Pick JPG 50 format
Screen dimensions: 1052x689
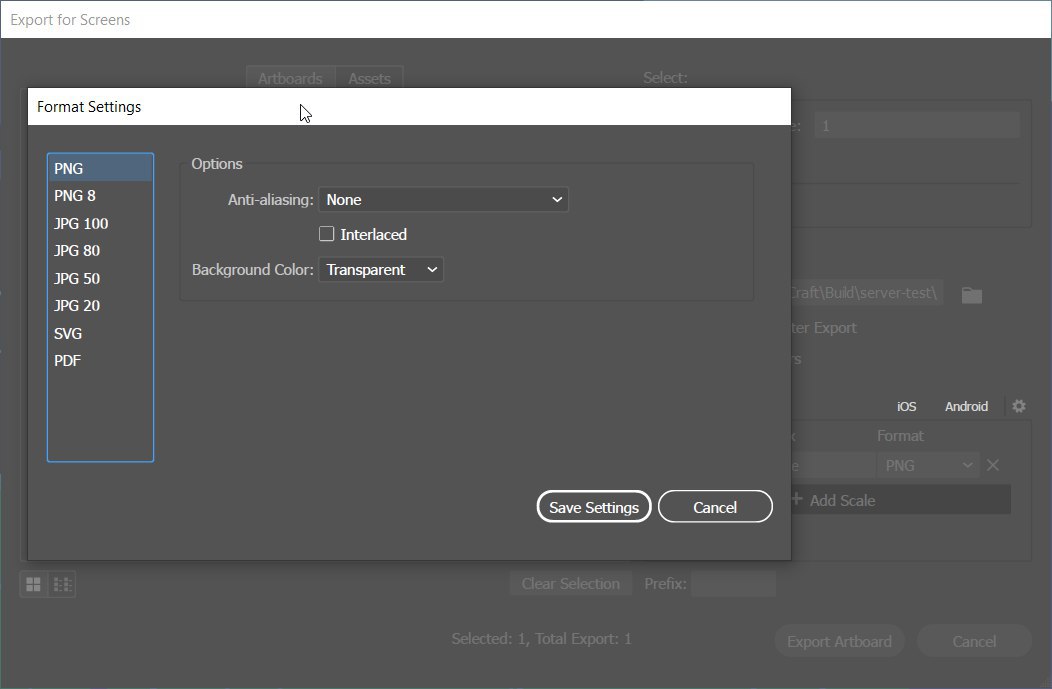coord(100,278)
